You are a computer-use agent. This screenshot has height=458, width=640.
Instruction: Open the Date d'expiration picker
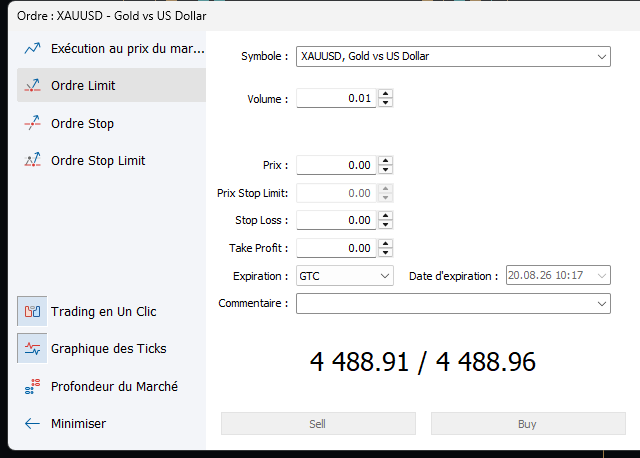(558, 276)
